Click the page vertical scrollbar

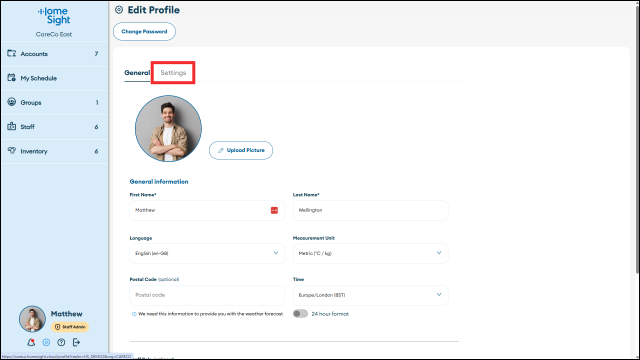pos(637,139)
